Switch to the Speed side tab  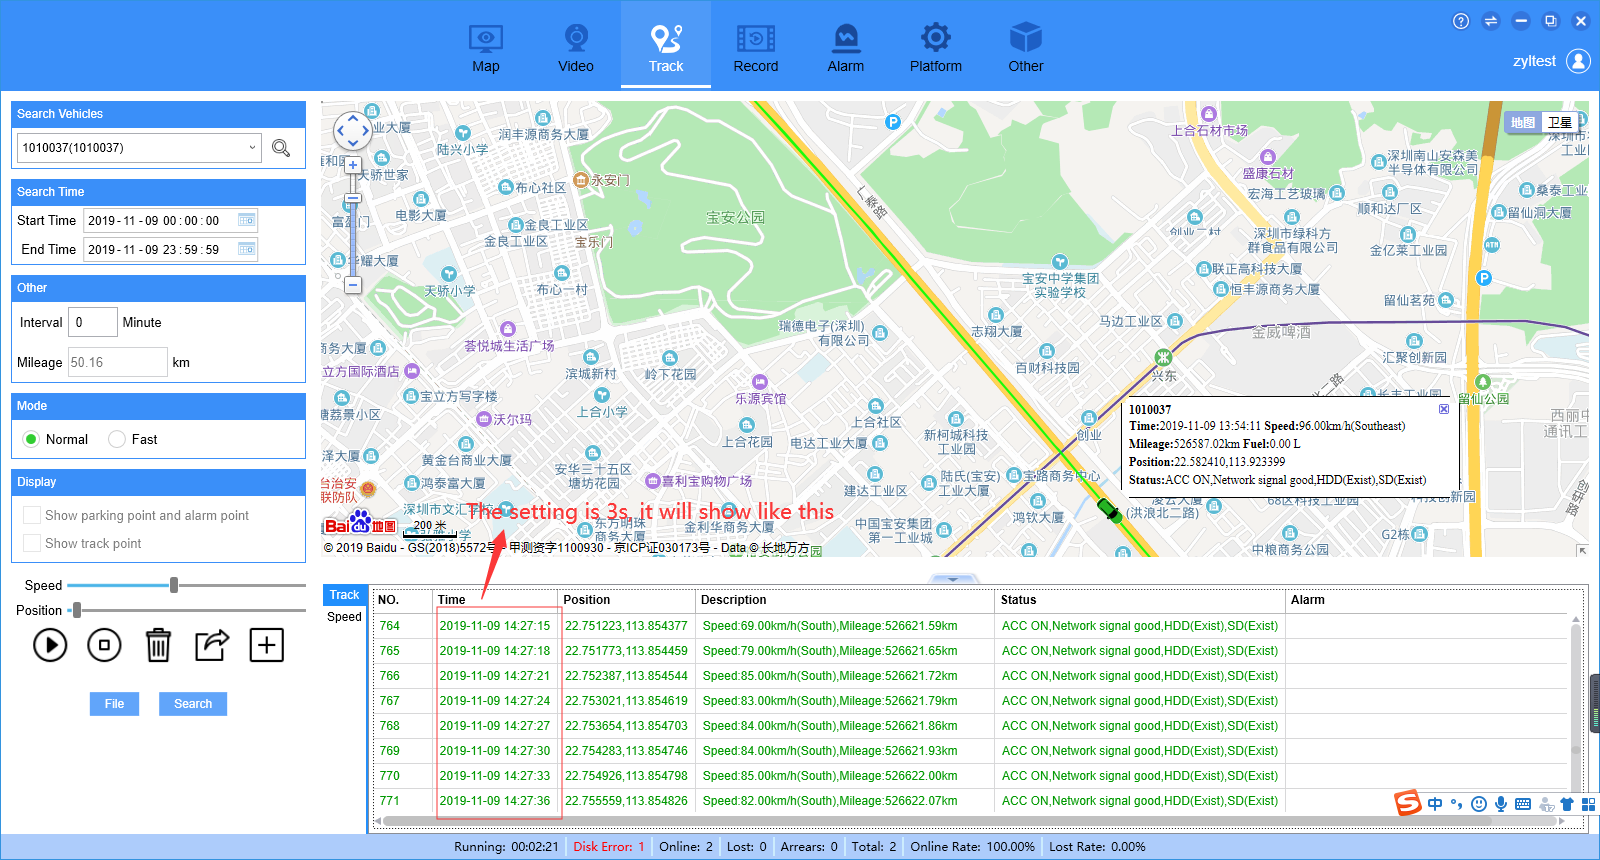(344, 617)
